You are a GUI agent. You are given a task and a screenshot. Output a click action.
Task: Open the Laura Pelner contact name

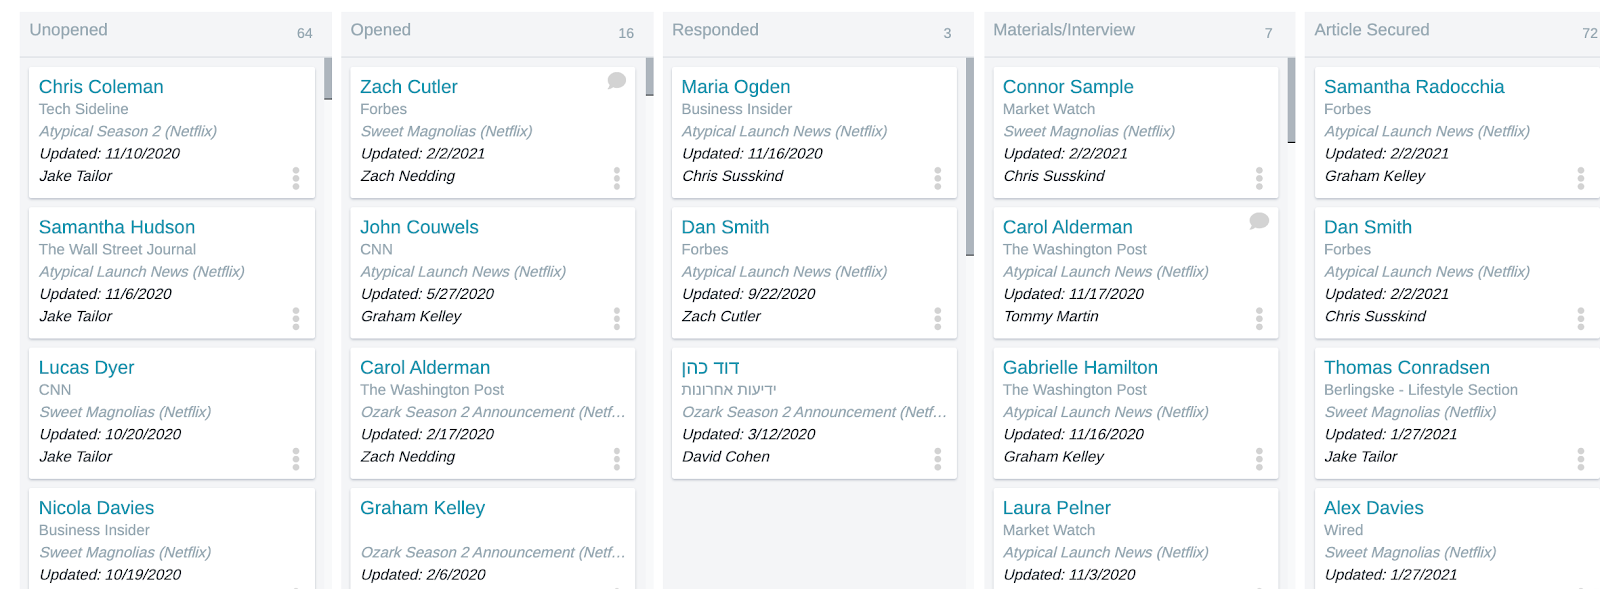pyautogui.click(x=1056, y=508)
